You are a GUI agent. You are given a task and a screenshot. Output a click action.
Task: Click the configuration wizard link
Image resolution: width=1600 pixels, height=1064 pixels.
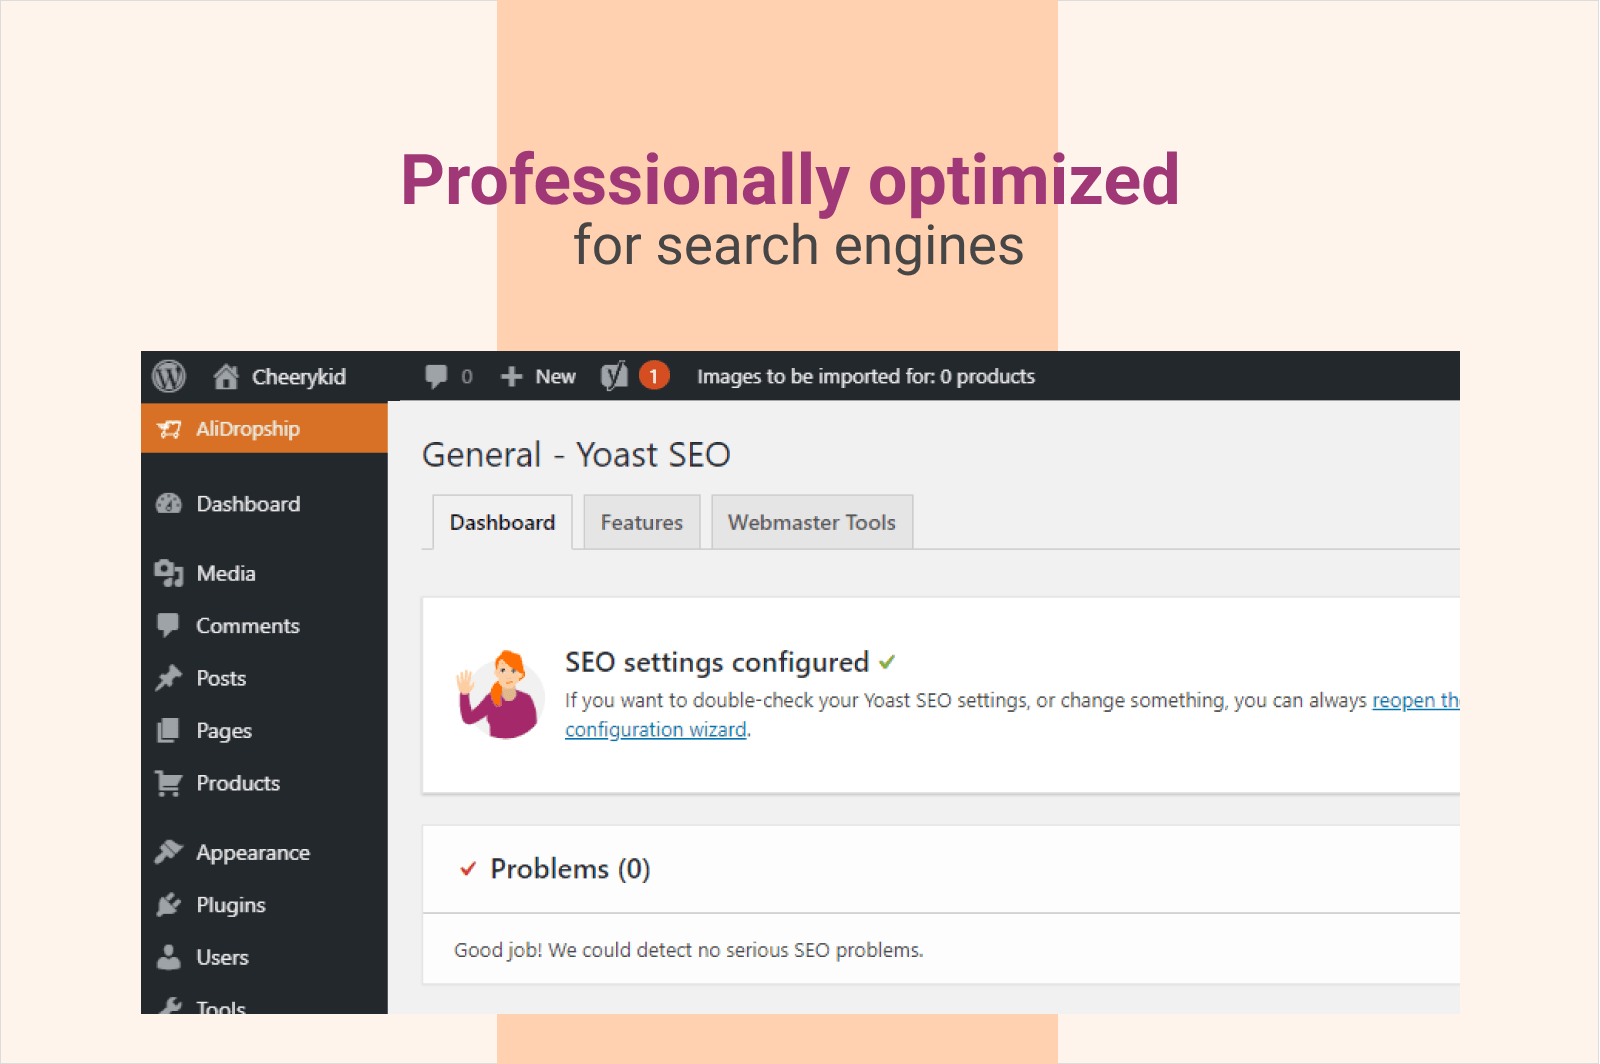(x=655, y=730)
